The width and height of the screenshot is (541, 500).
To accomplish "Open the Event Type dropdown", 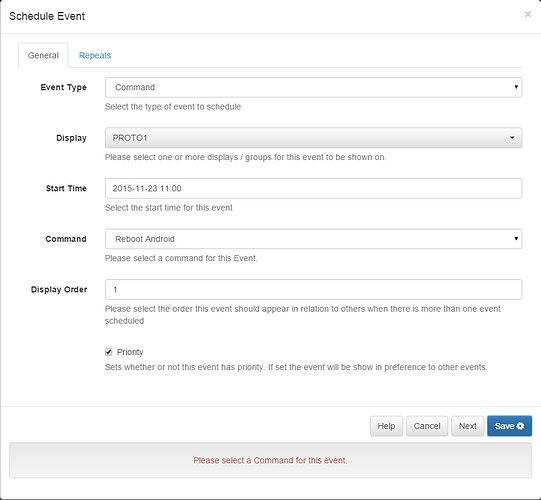I will click(x=313, y=87).
